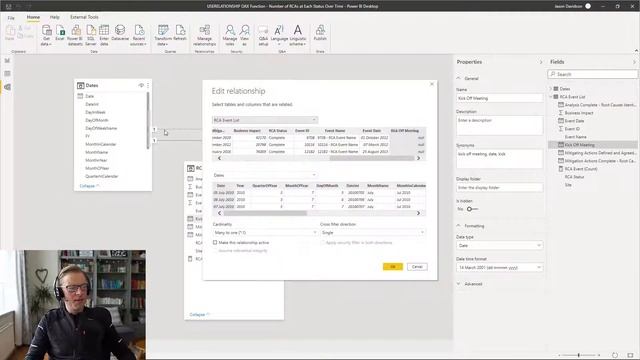Open the Get data menu
640x360 pixels.
[x=46, y=35]
